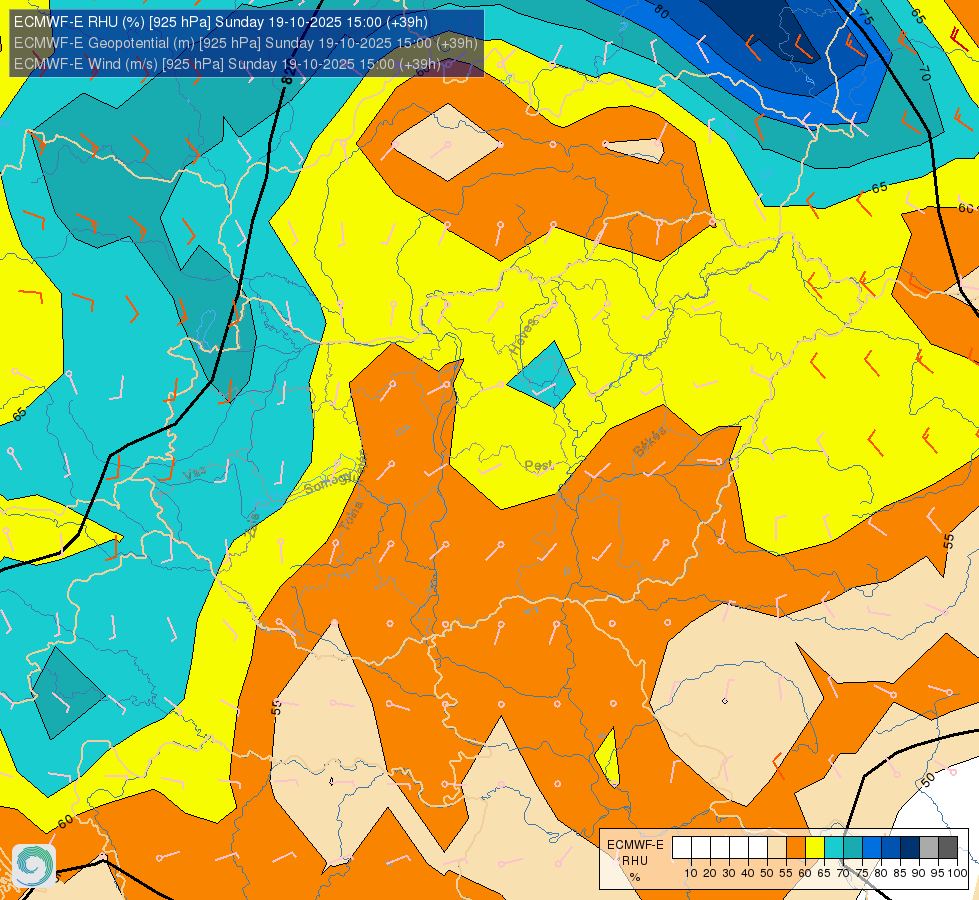Click the legend tick value 100
This screenshot has width=979, height=900.
957,873
